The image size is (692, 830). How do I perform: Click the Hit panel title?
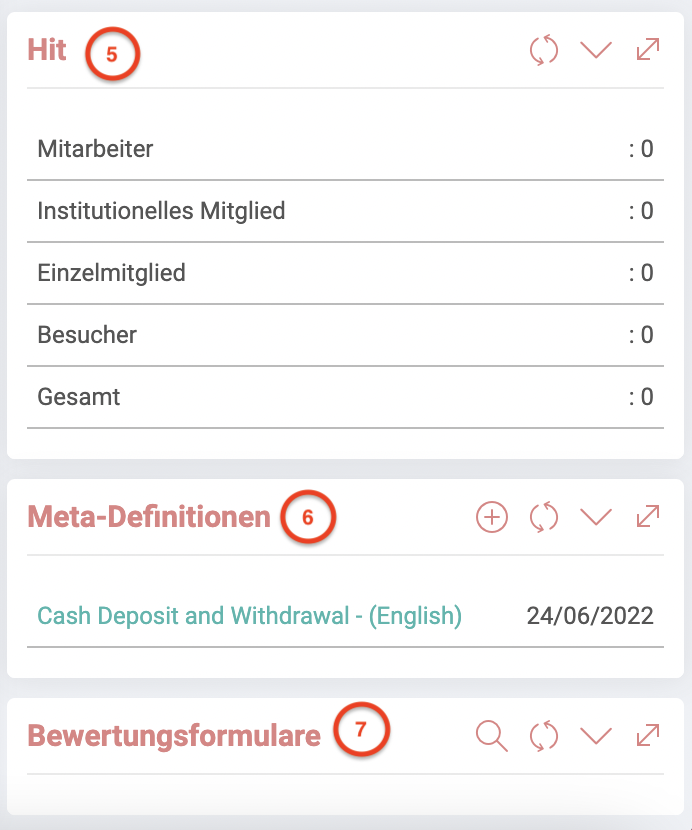pos(47,50)
